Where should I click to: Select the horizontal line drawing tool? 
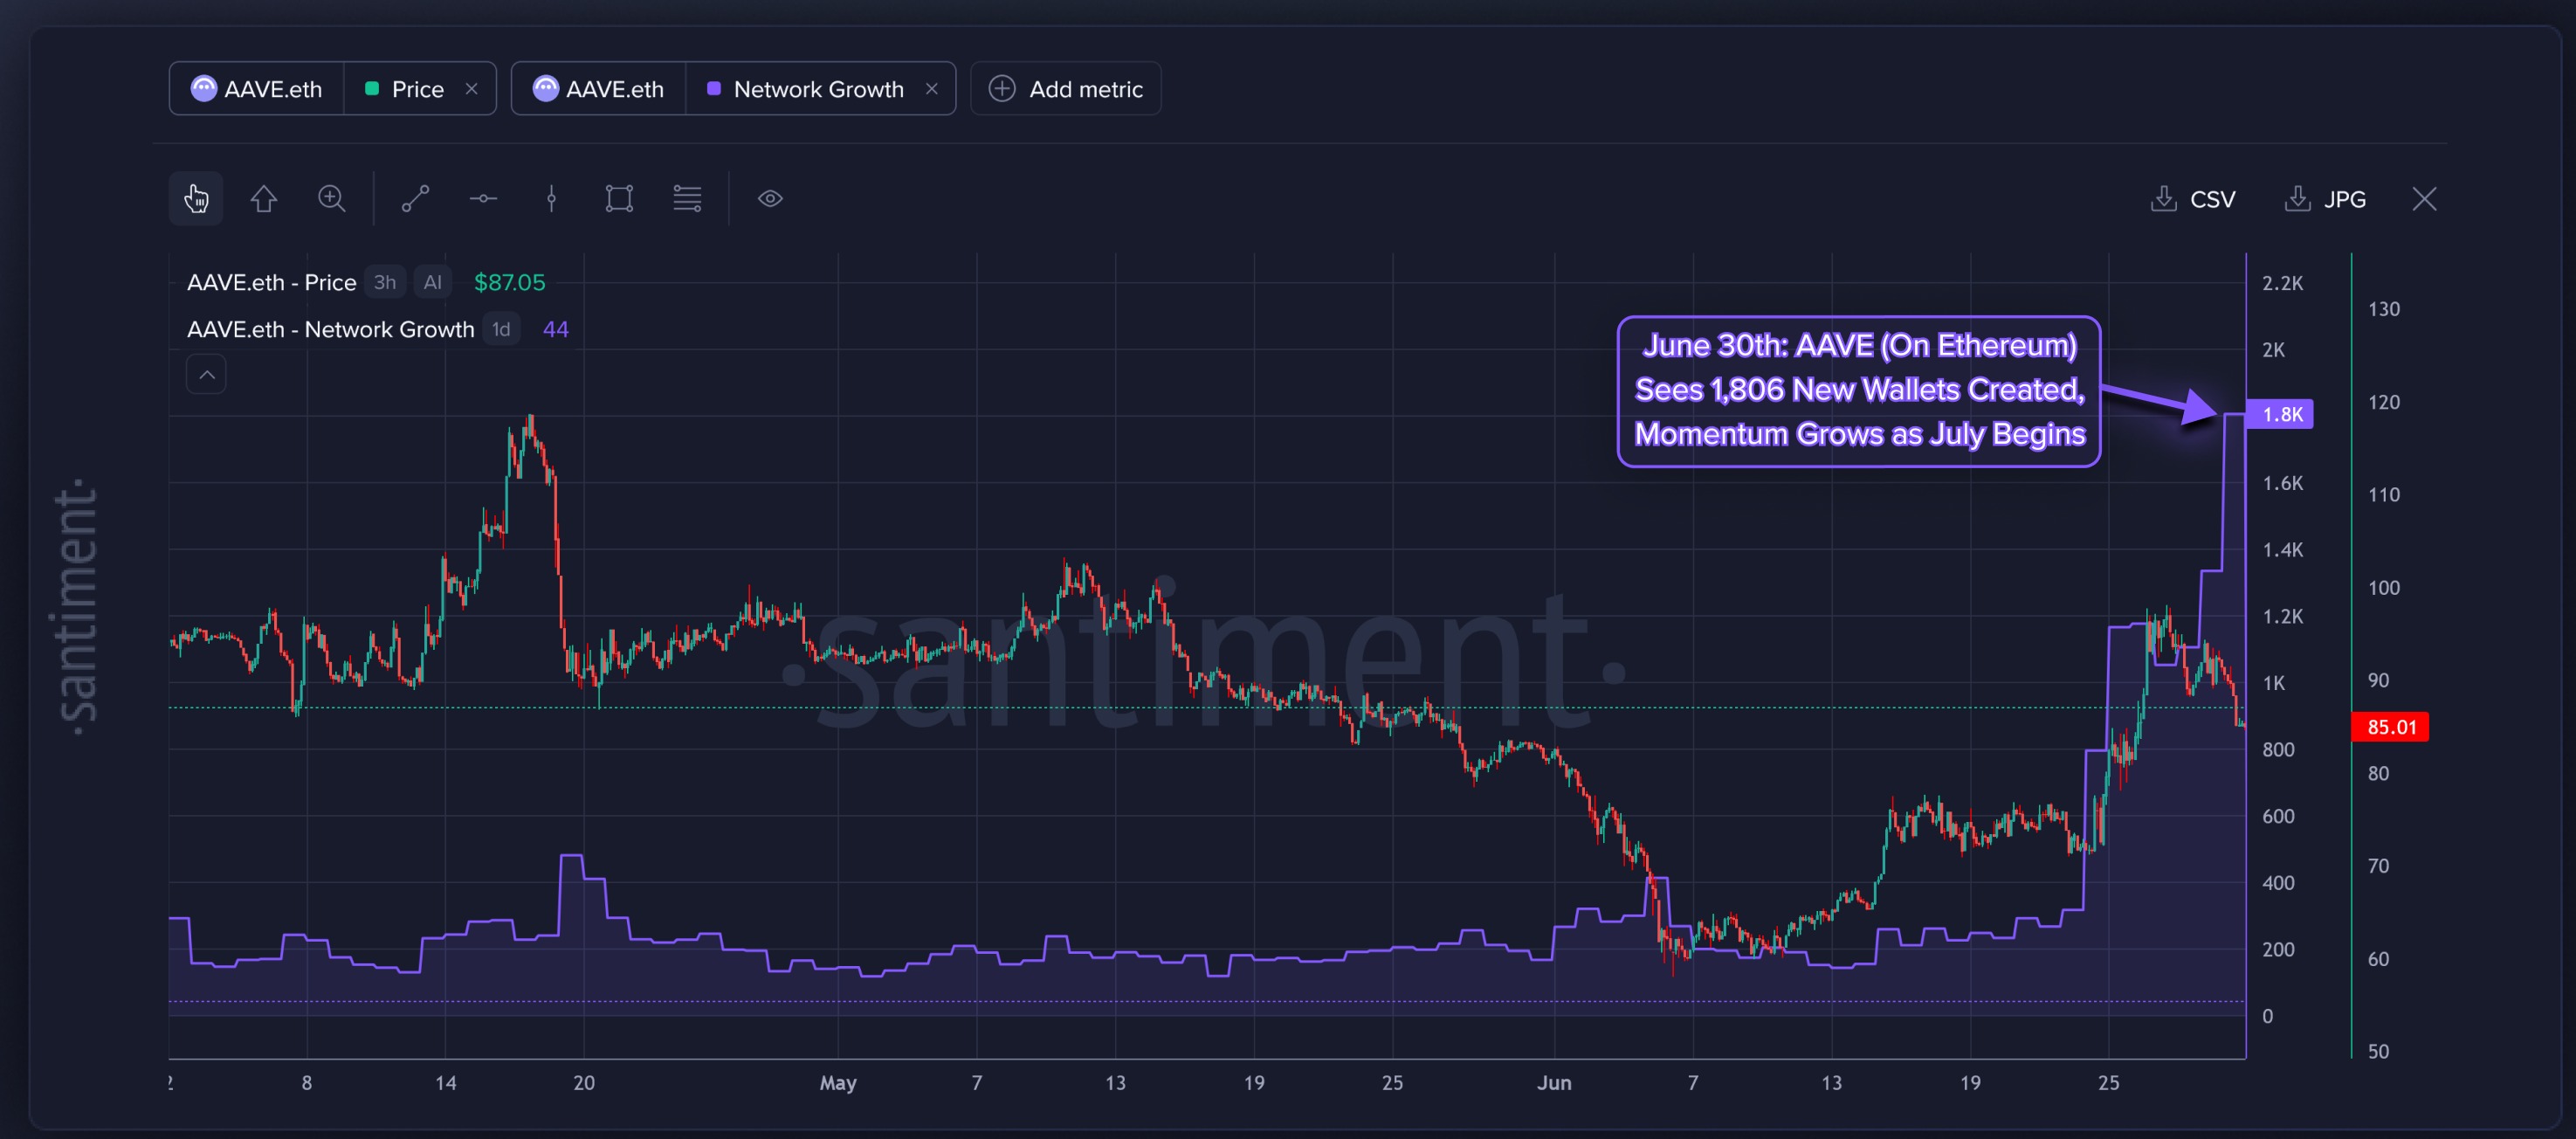[x=484, y=198]
